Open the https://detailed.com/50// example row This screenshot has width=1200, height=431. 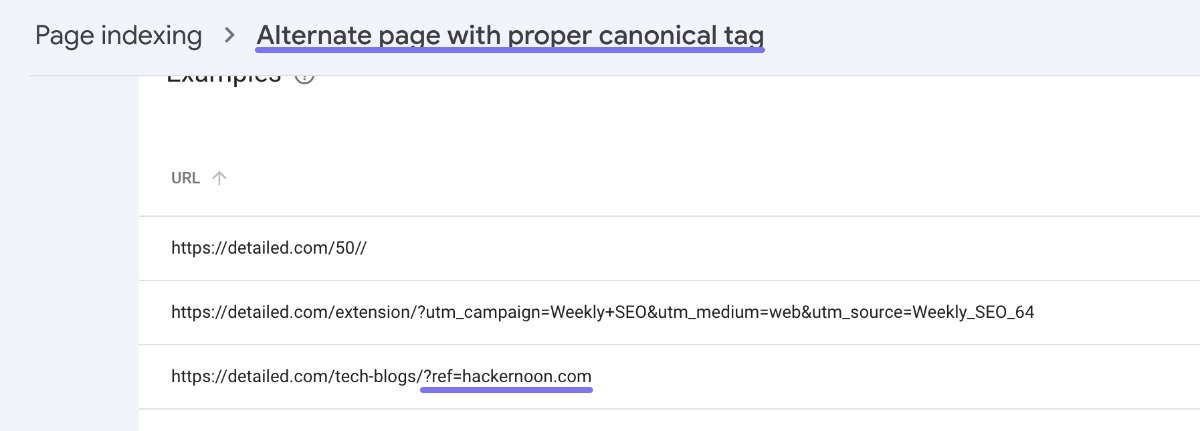click(669, 248)
